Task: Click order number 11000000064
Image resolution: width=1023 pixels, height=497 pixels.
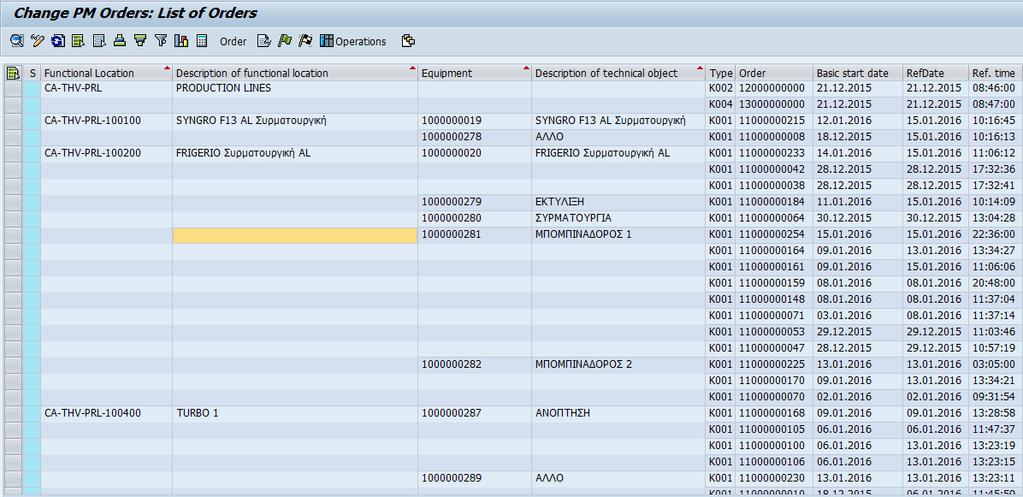Action: 772,218
